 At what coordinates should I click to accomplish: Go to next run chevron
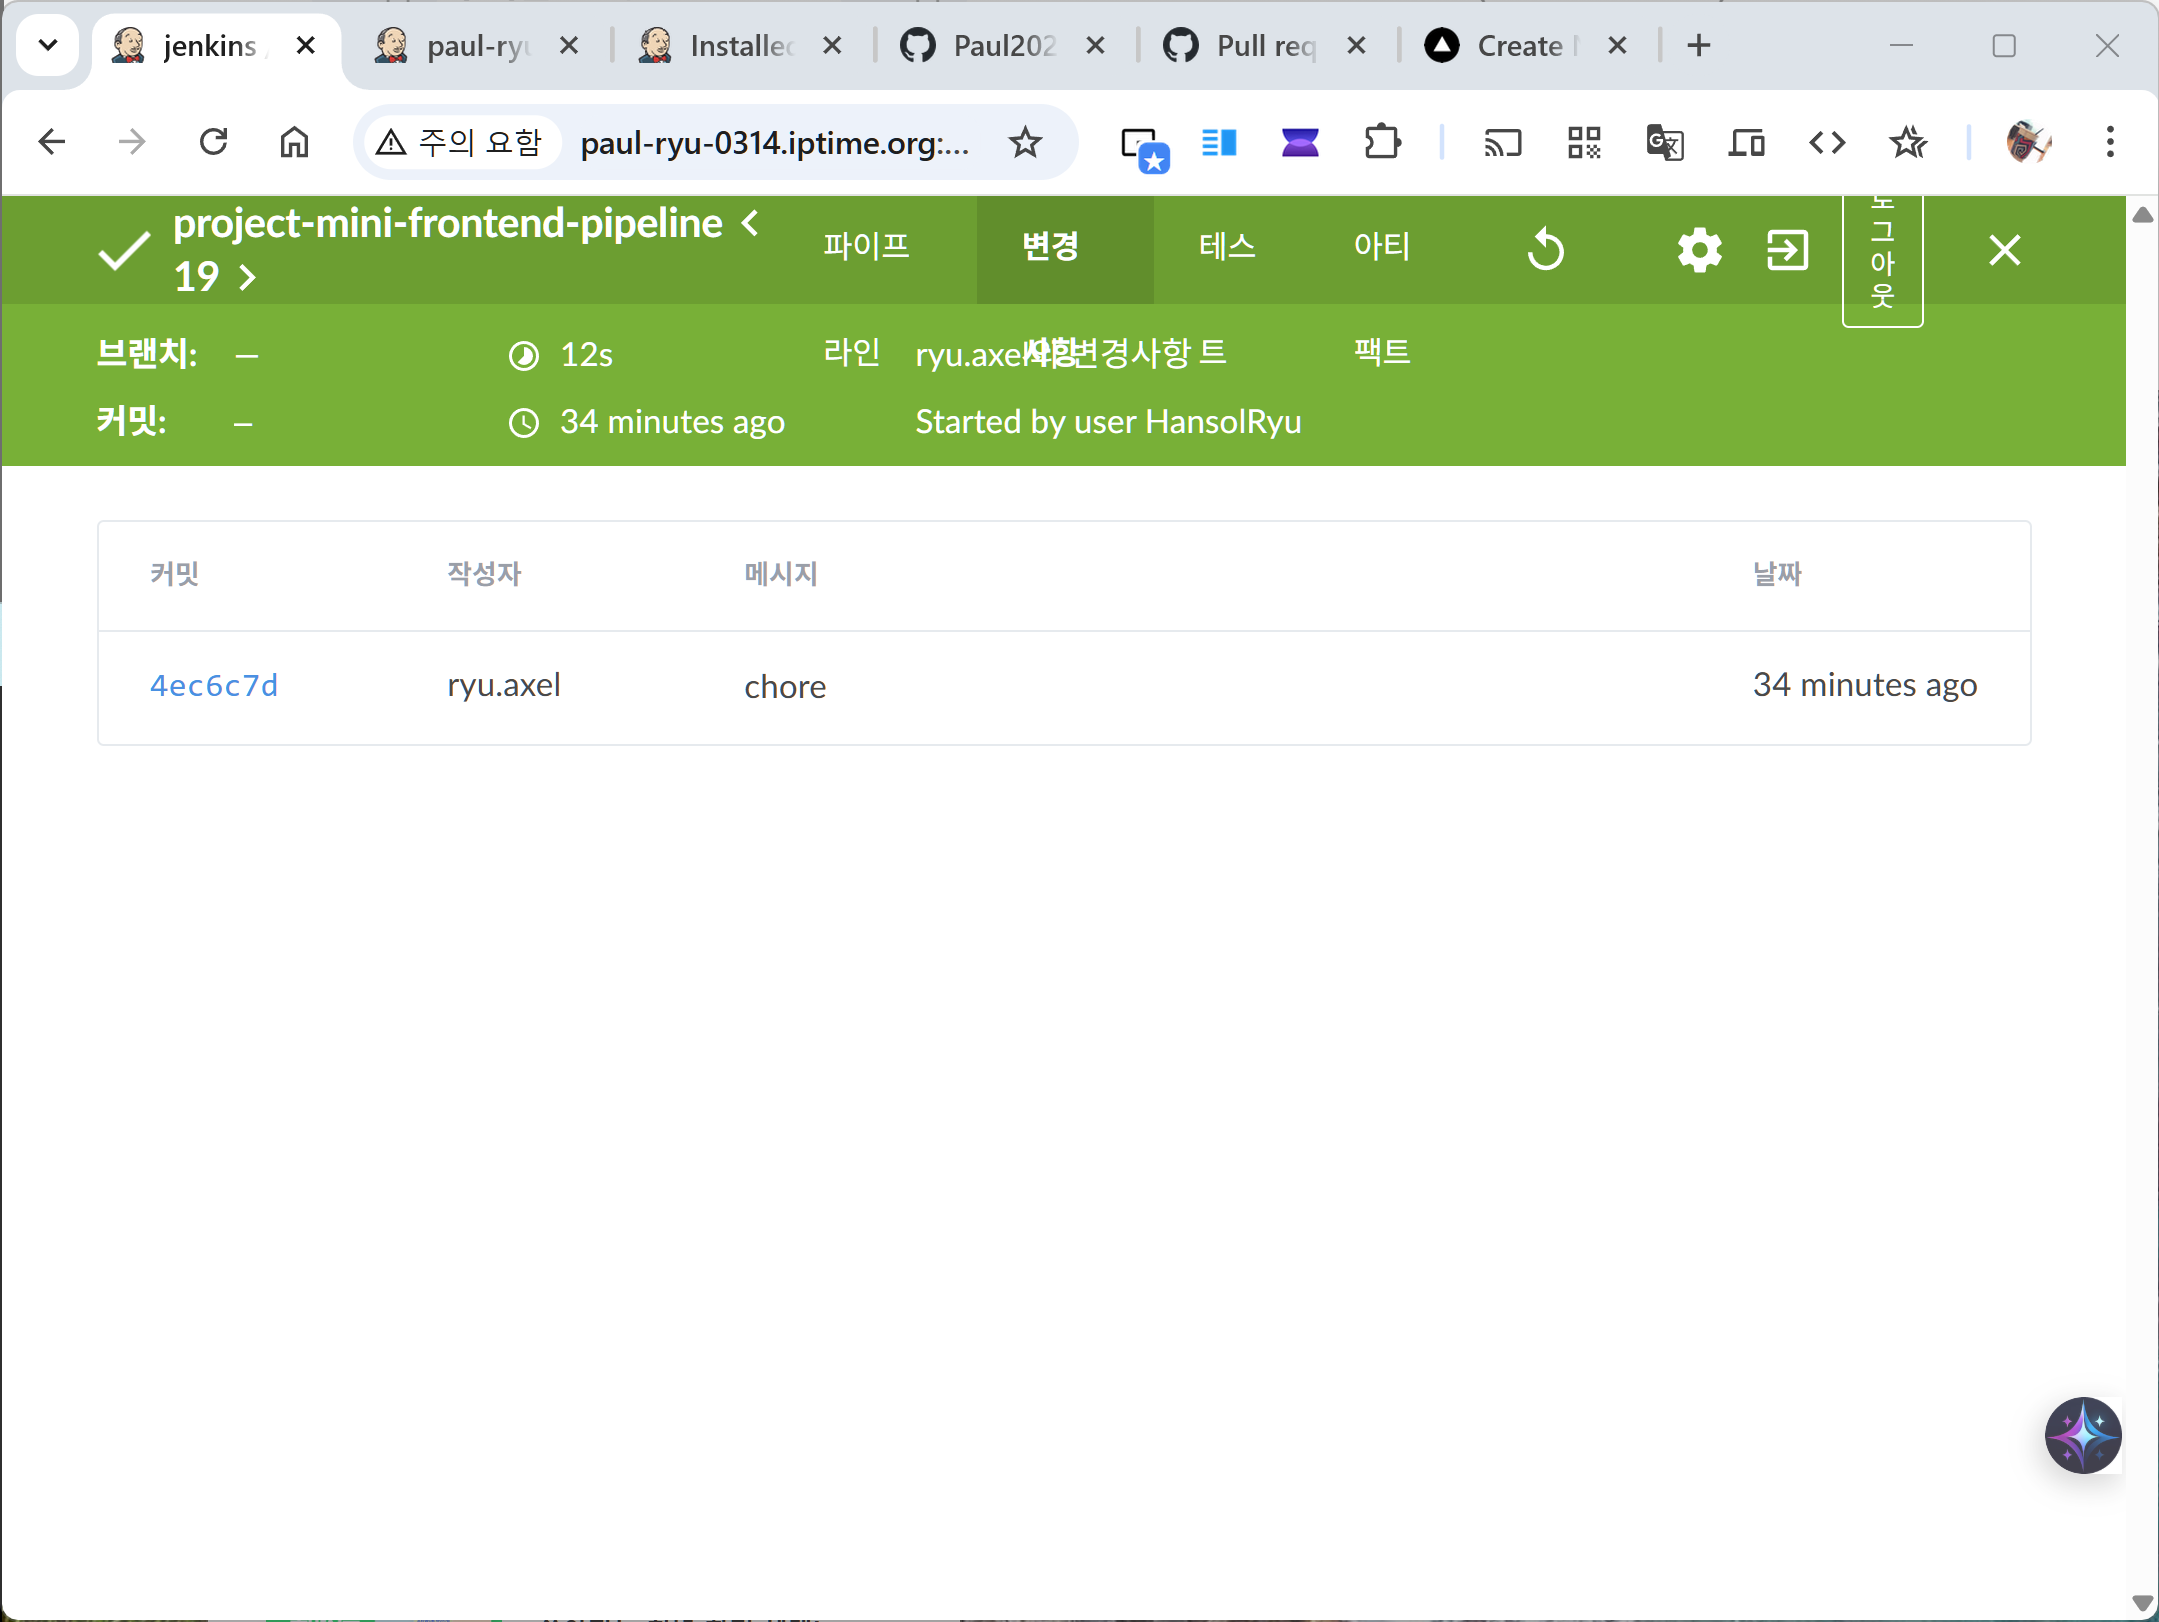247,277
